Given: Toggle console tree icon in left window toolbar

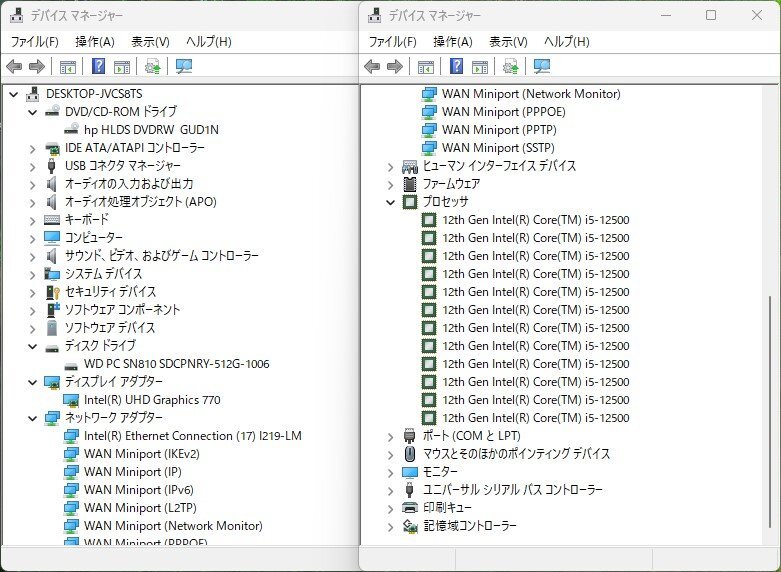Looking at the screenshot, I should (68, 67).
